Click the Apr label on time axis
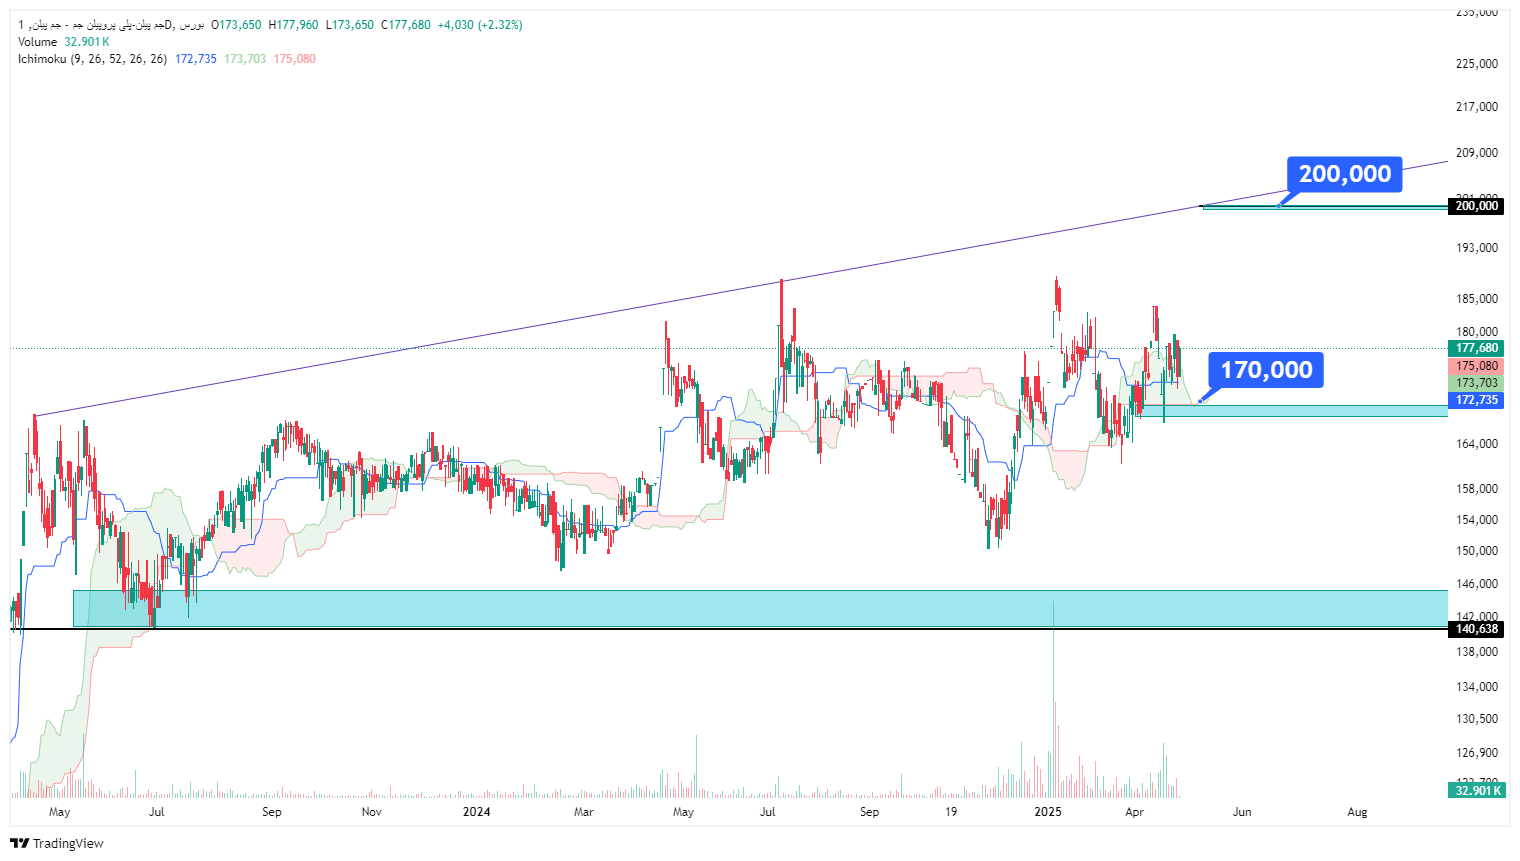Image resolution: width=1520 pixels, height=861 pixels. pos(1134,812)
